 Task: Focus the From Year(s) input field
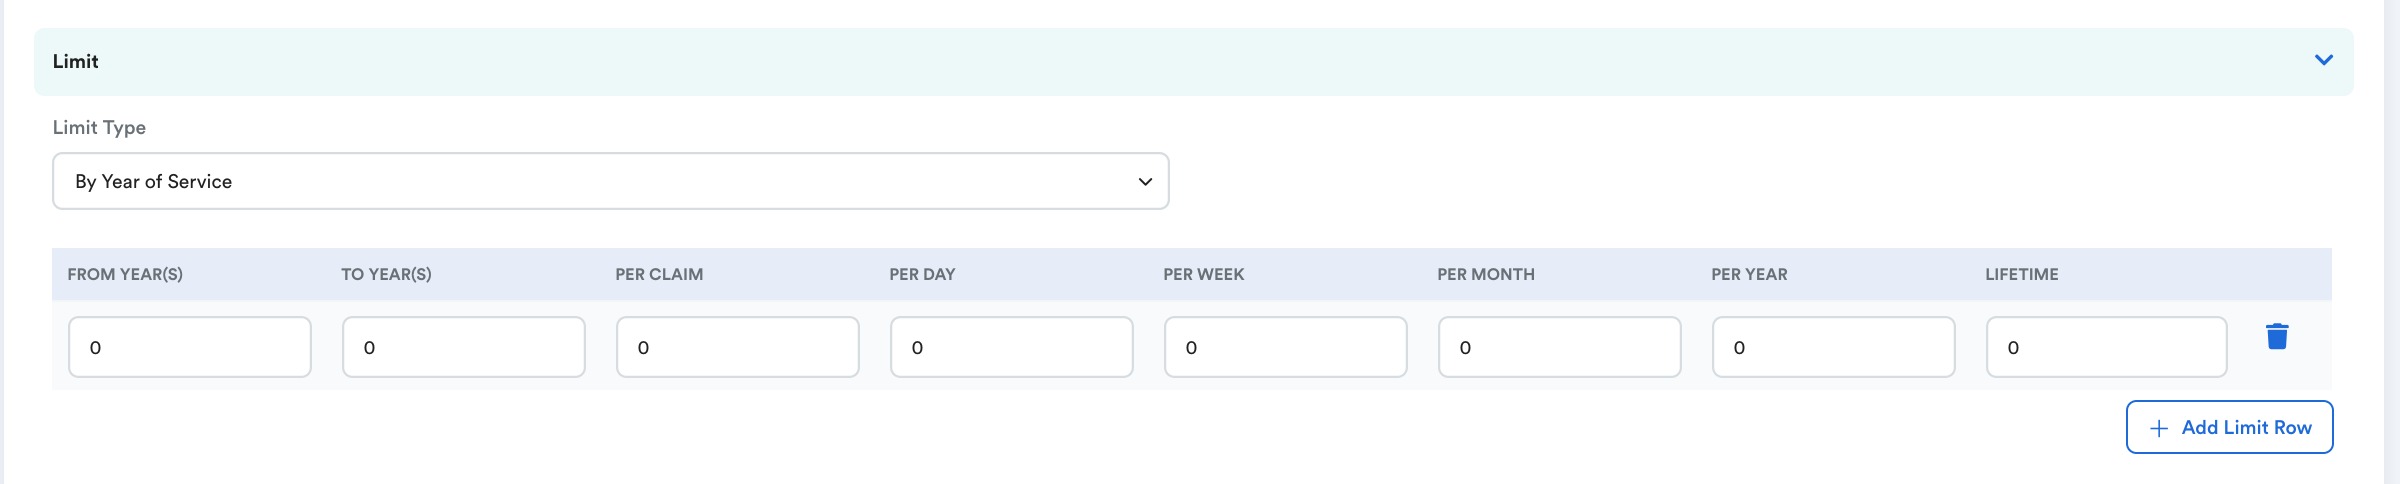click(190, 347)
